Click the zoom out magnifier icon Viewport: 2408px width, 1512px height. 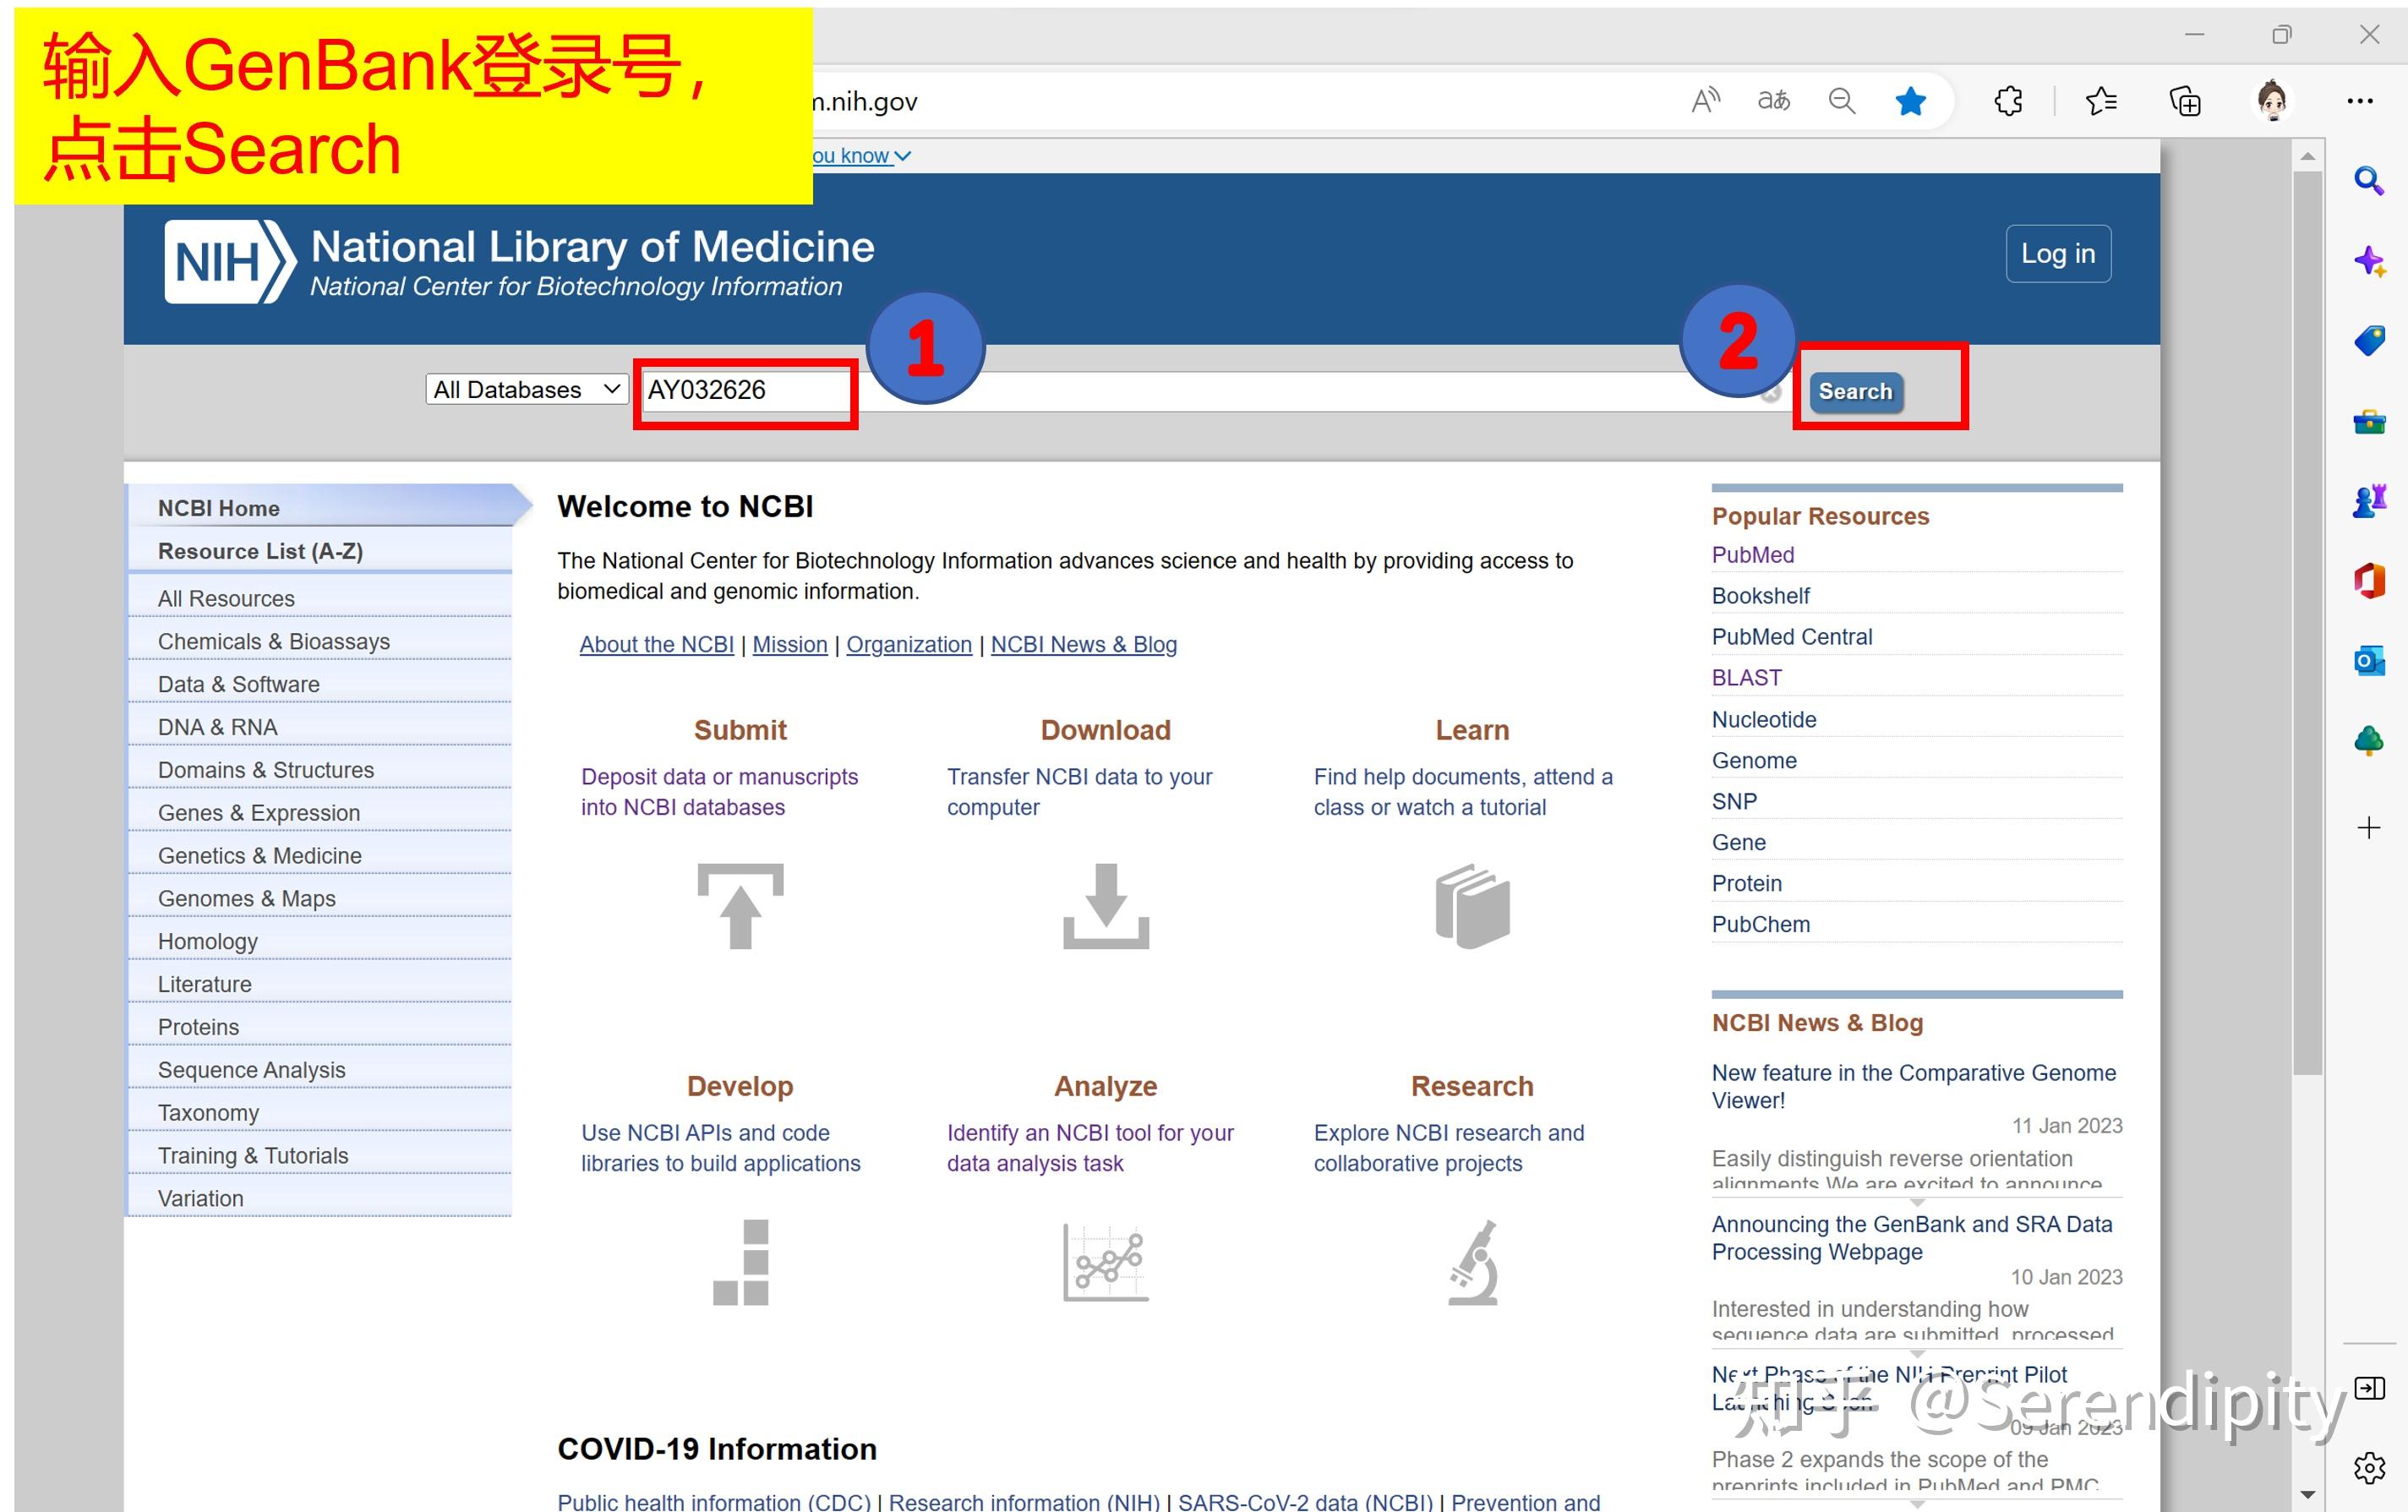(1841, 100)
